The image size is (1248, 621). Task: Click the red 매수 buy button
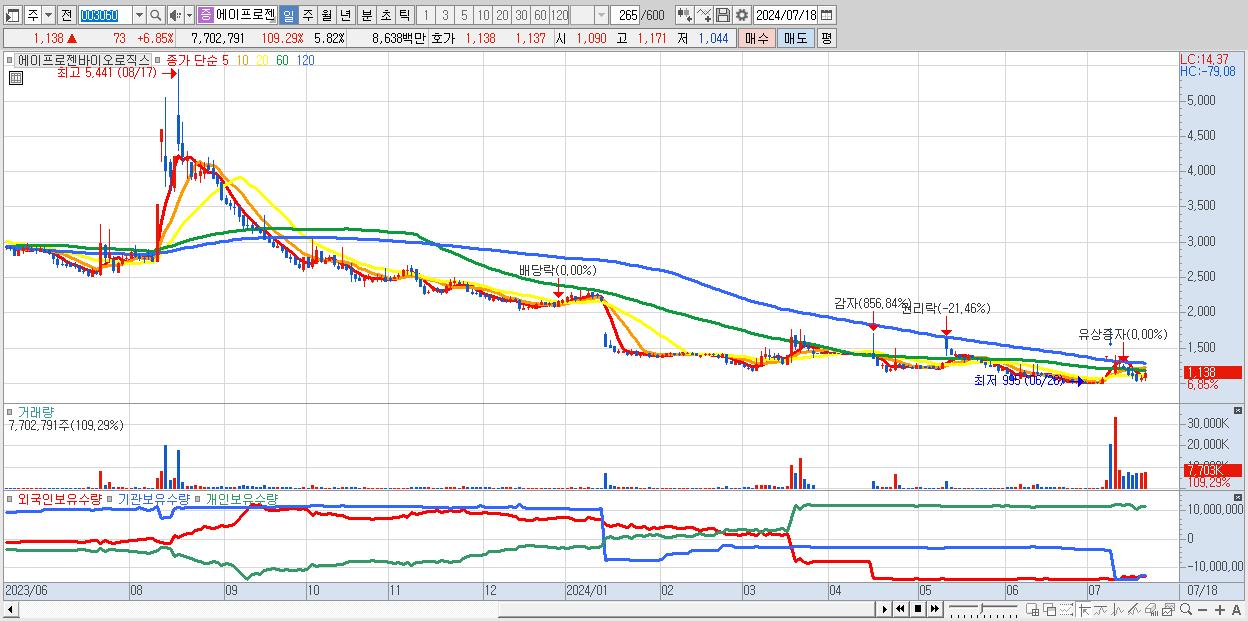point(756,38)
